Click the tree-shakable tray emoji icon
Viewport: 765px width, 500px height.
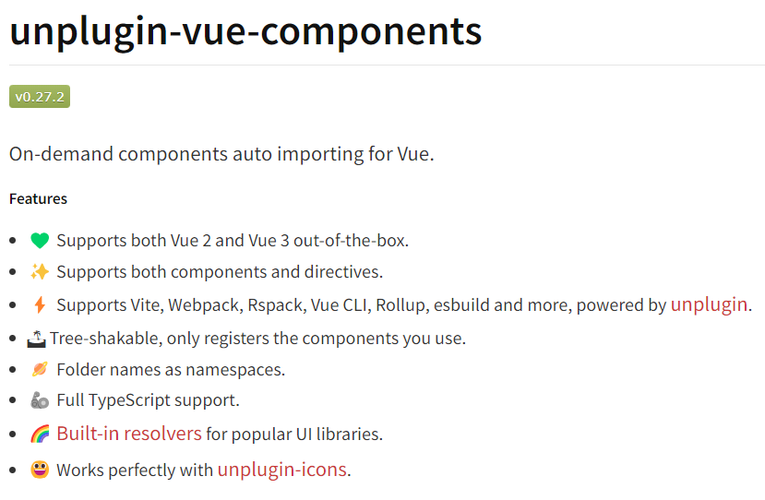(38, 338)
